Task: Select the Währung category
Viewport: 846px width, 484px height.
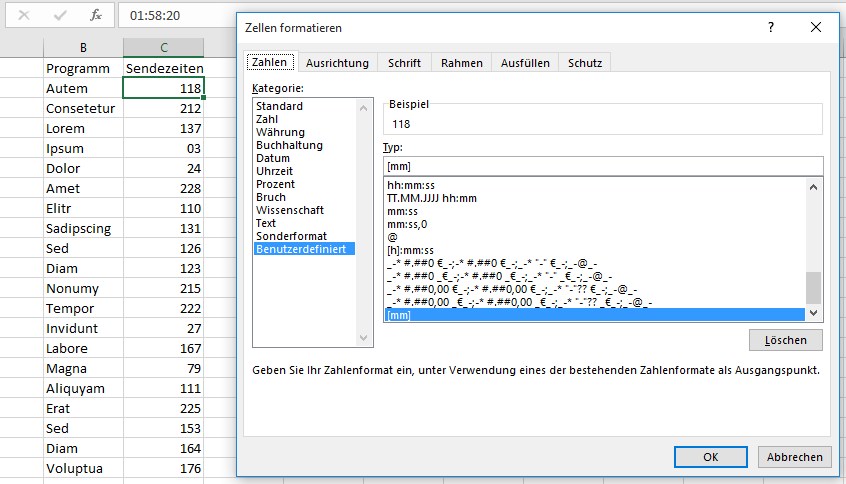Action: click(x=280, y=132)
